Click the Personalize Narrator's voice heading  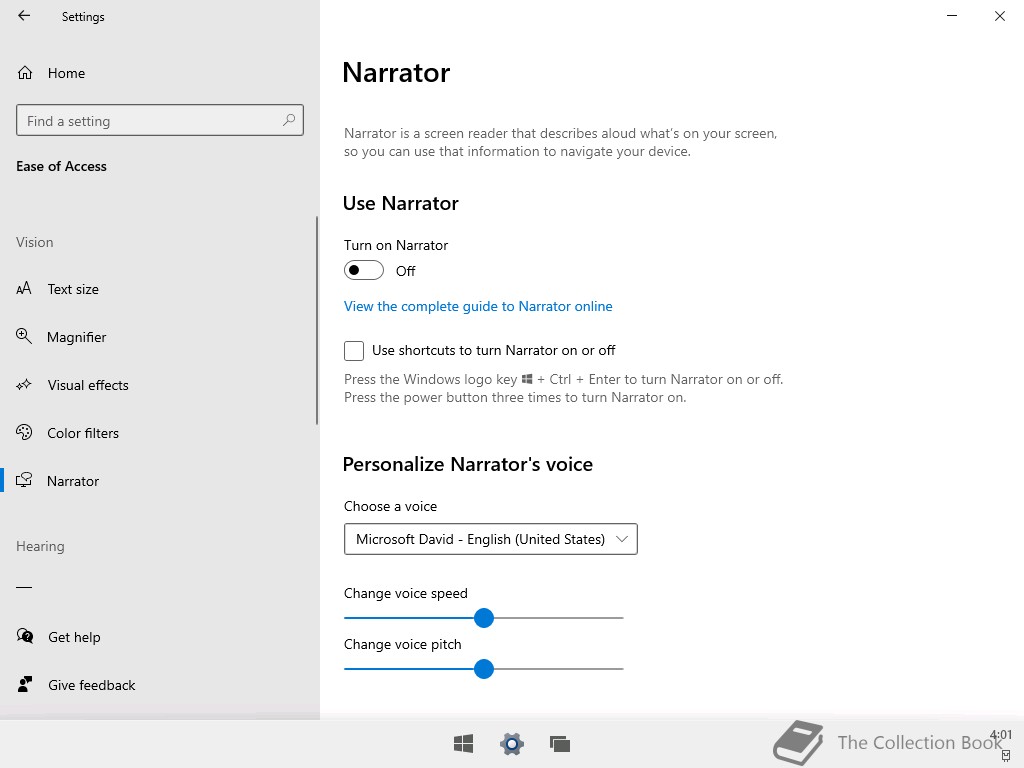click(x=468, y=464)
